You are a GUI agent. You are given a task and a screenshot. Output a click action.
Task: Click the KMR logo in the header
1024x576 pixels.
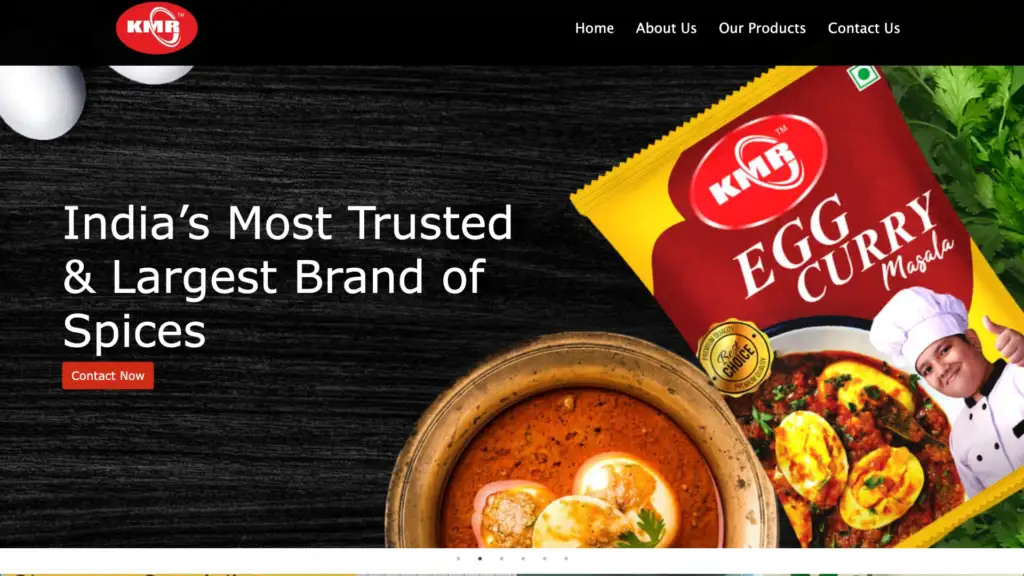157,27
